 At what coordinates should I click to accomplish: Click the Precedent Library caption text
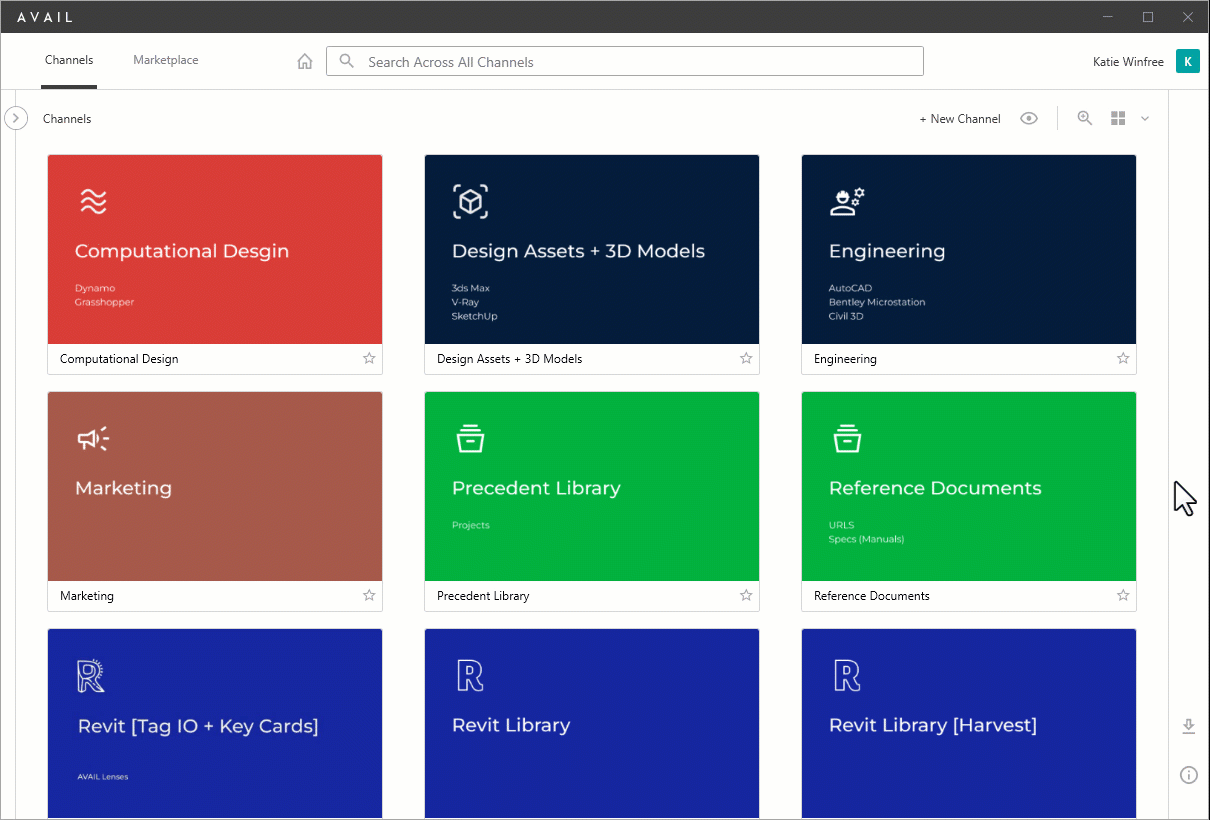pos(483,596)
